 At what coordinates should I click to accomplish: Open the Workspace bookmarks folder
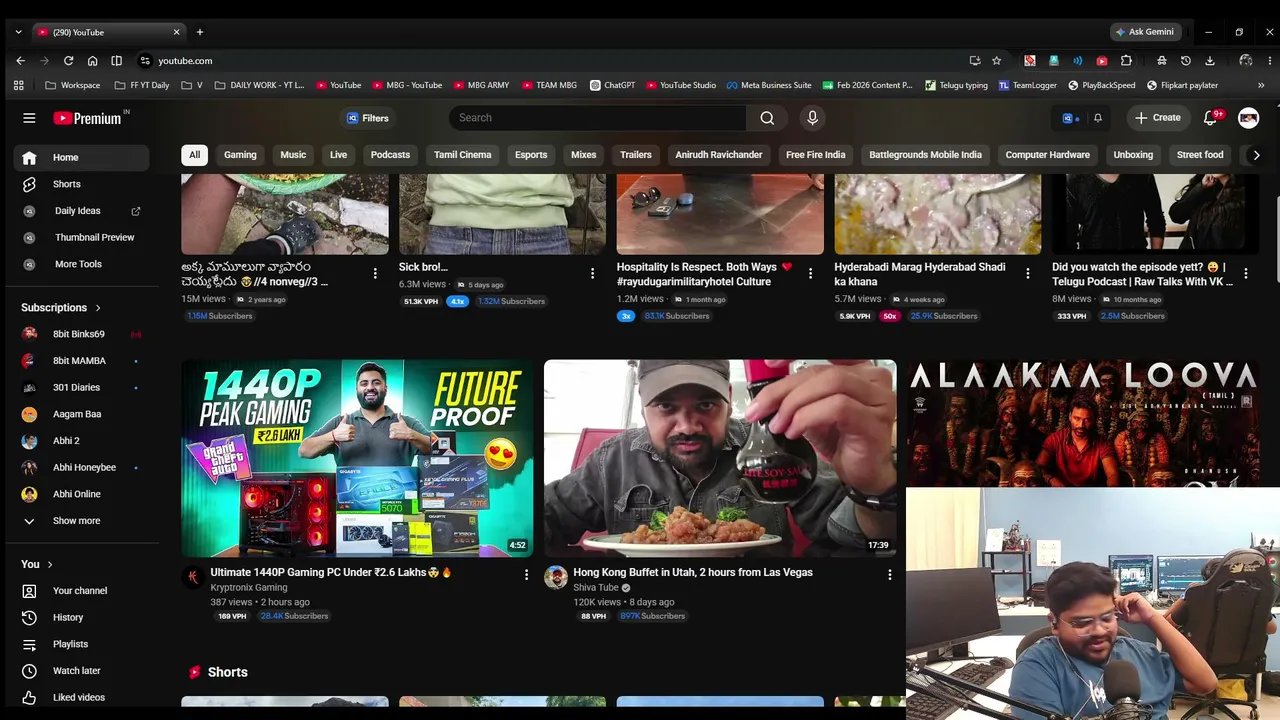(72, 85)
